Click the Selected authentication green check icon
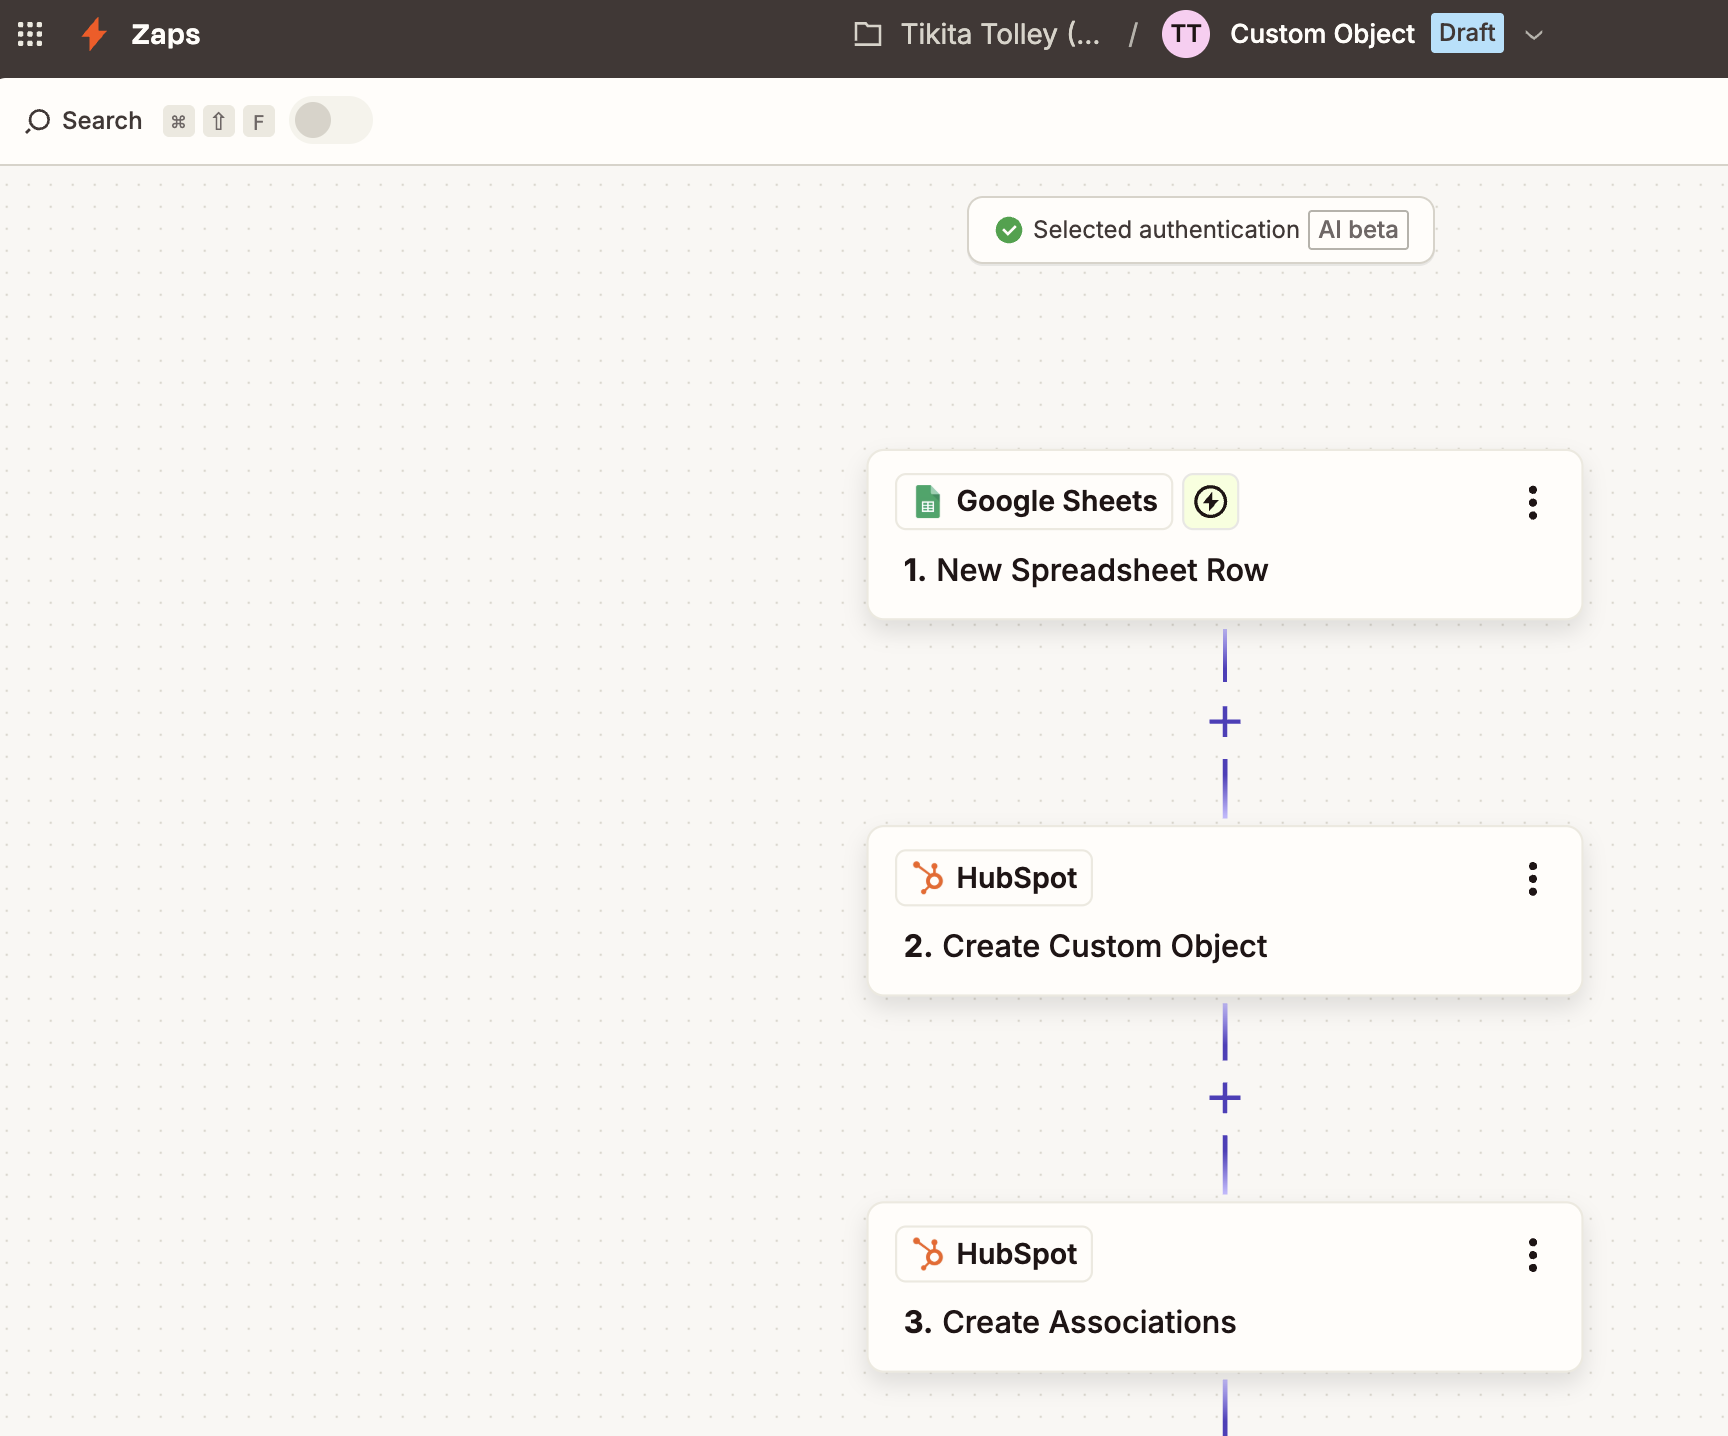 pyautogui.click(x=1009, y=230)
